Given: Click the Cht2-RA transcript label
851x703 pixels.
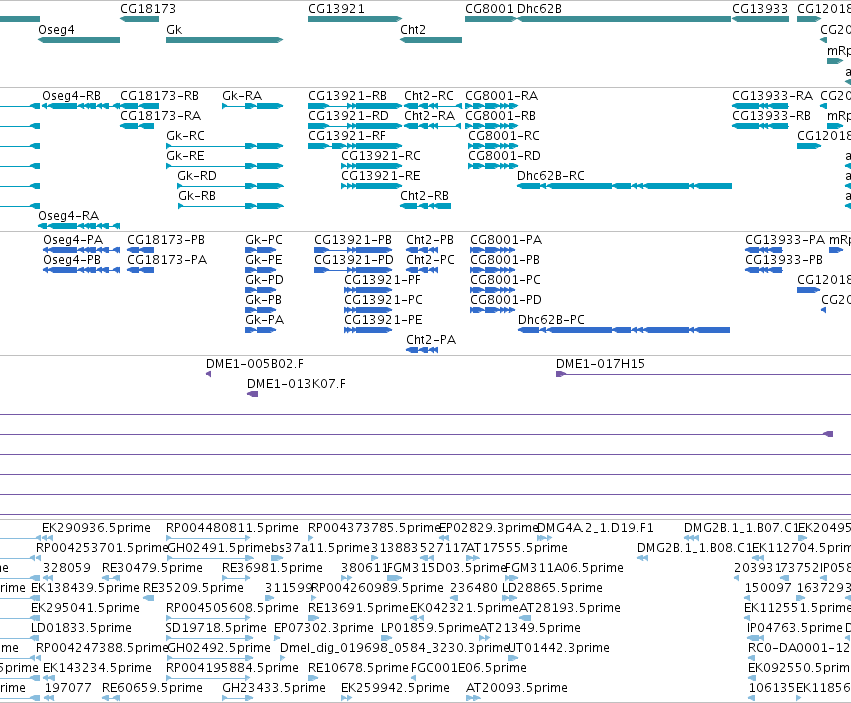Looking at the screenshot, I should (x=430, y=116).
